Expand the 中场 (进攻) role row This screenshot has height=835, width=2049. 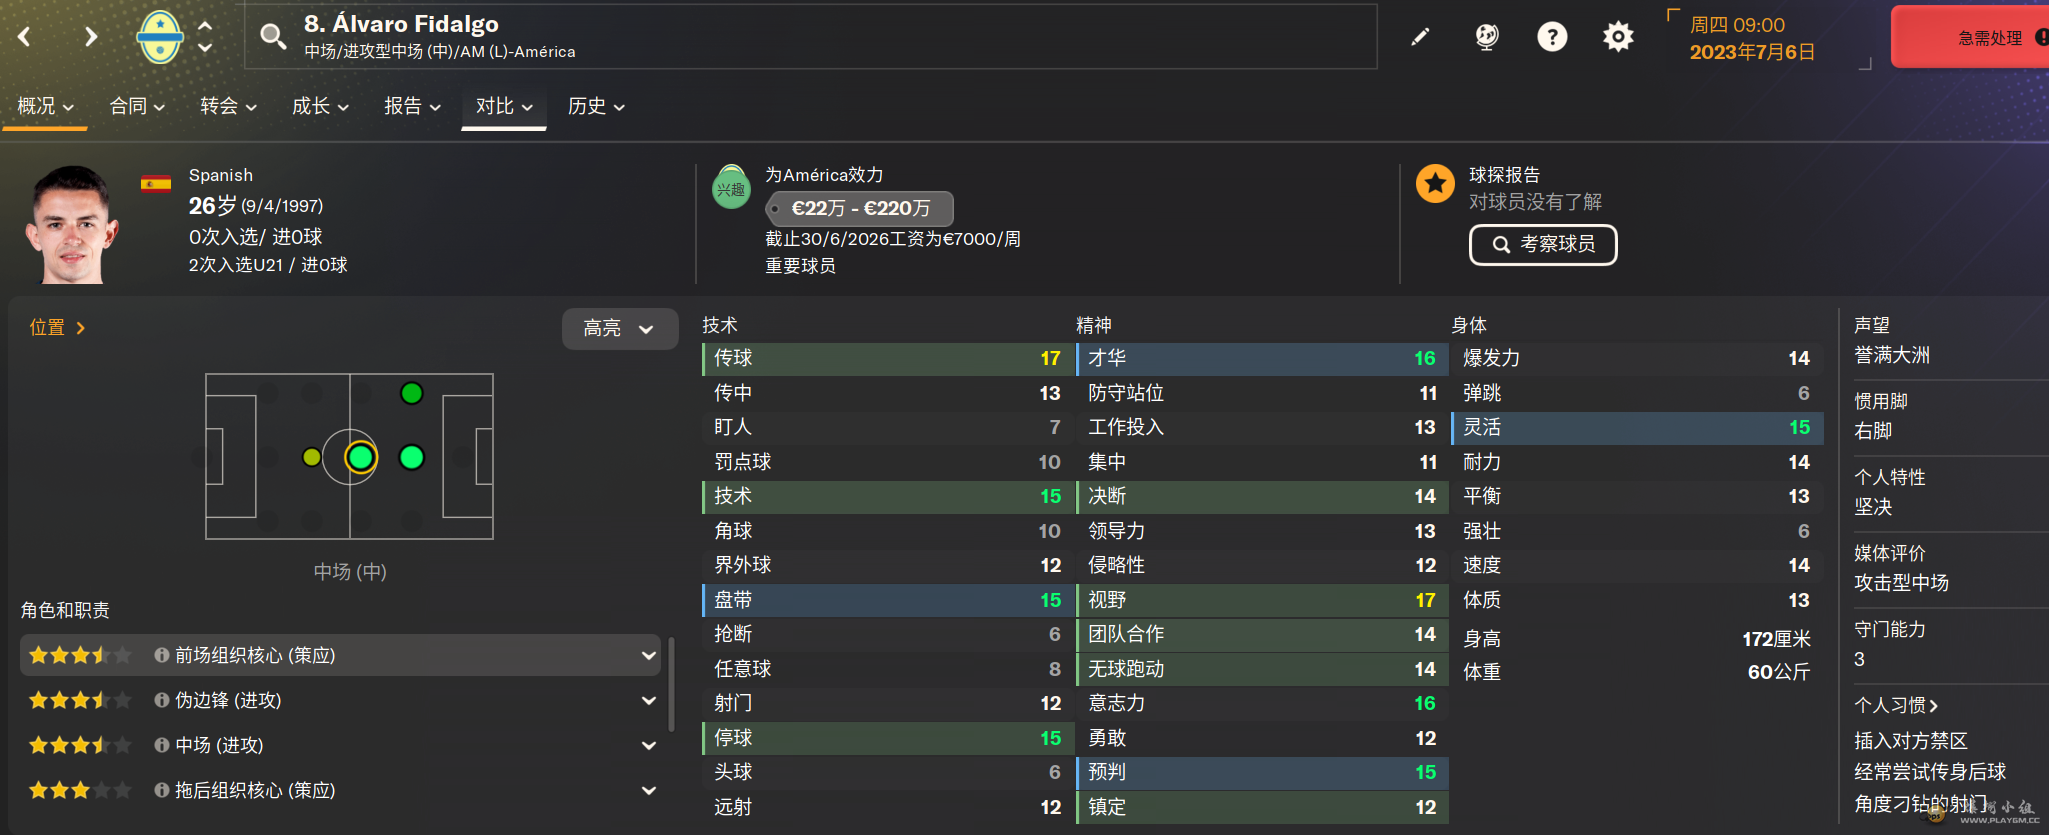[649, 746]
